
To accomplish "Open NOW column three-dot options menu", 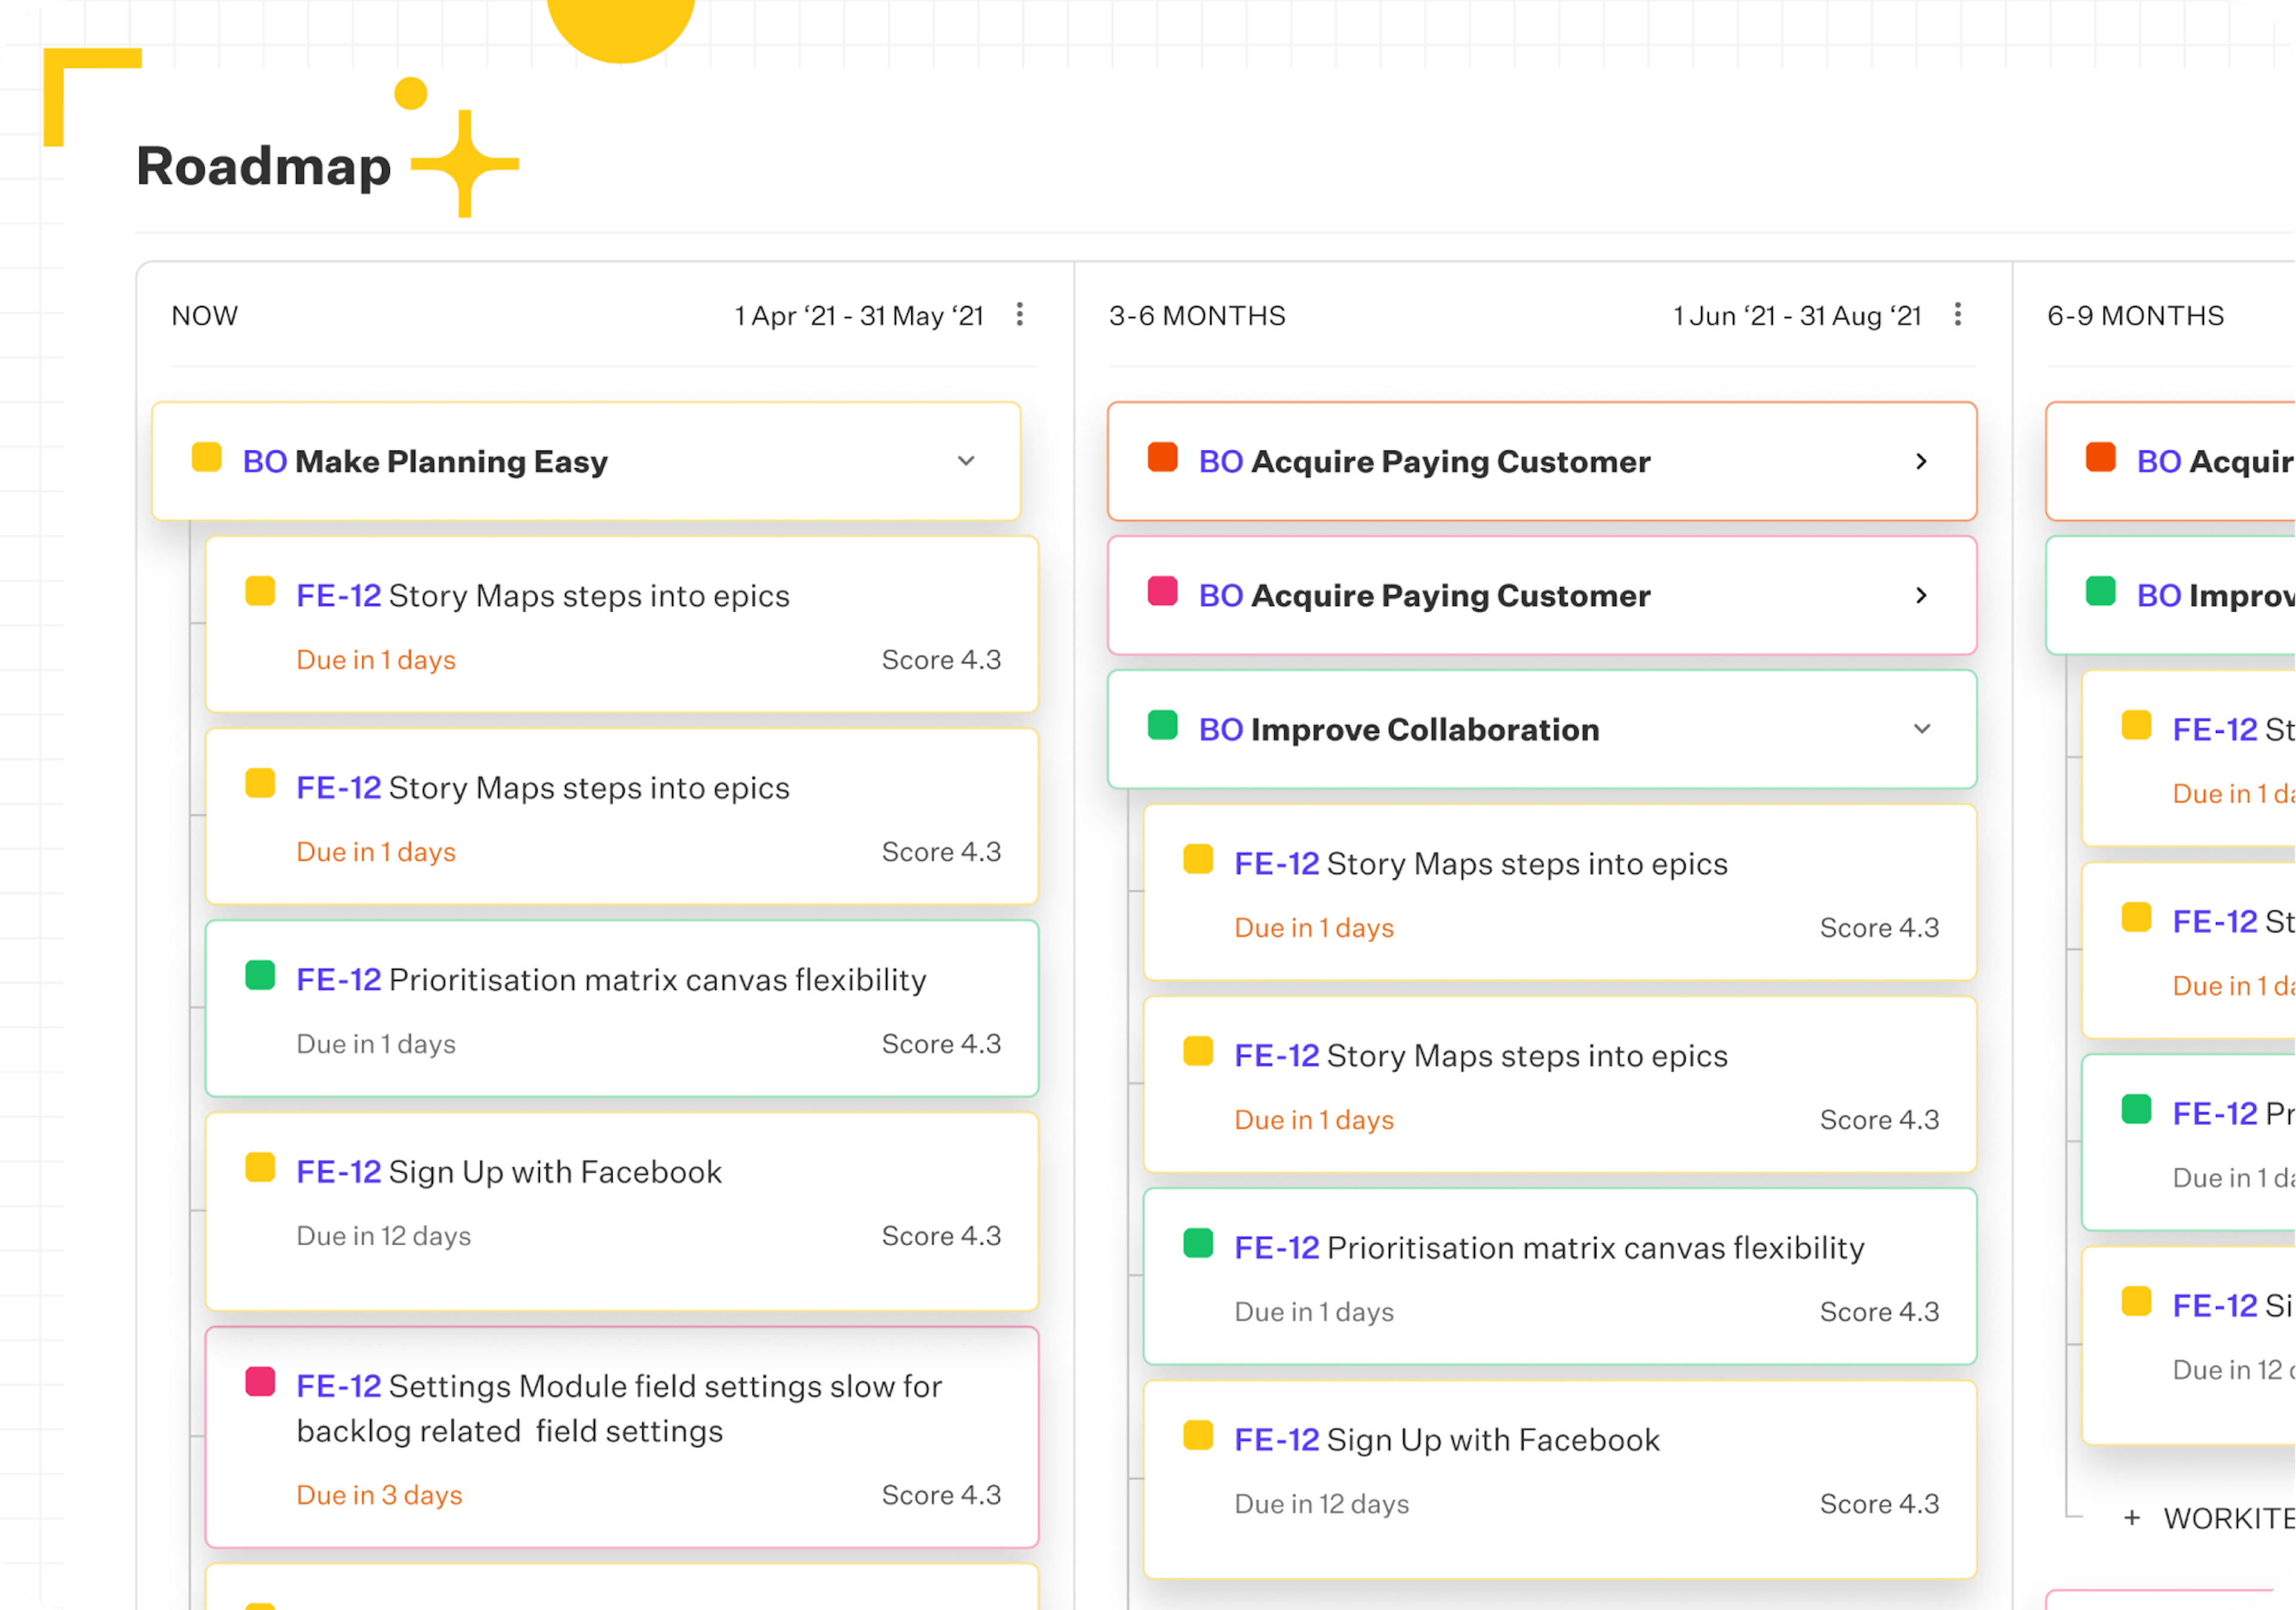I will click(1019, 315).
